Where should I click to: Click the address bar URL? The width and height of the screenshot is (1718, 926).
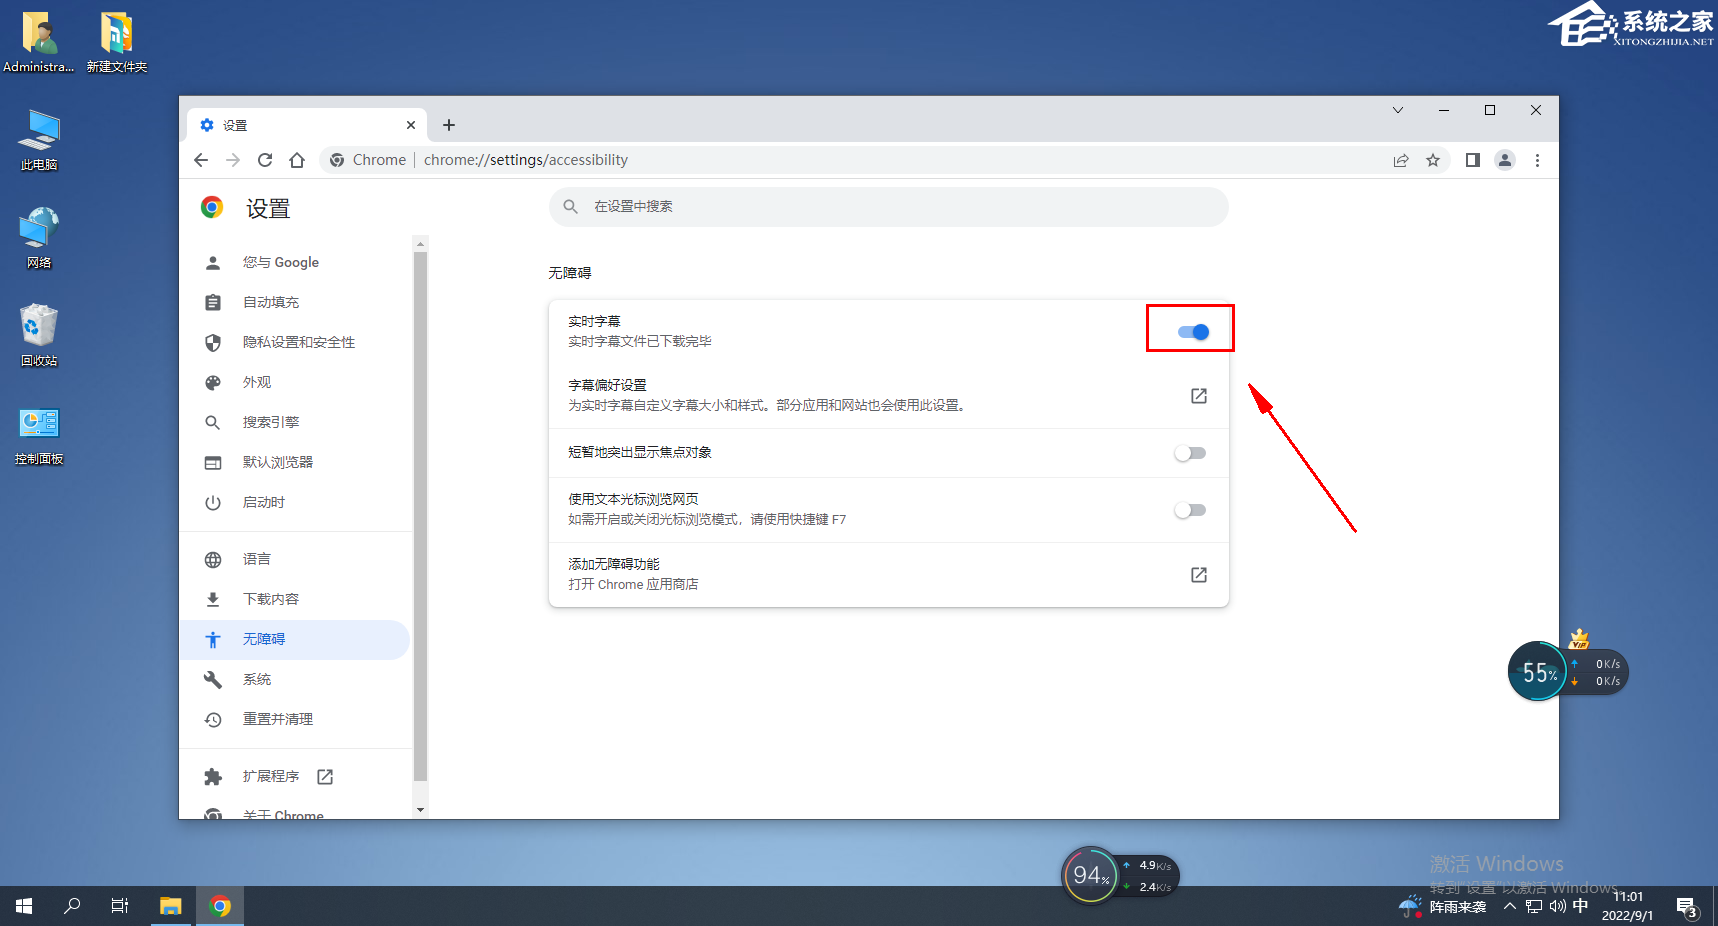(x=526, y=160)
